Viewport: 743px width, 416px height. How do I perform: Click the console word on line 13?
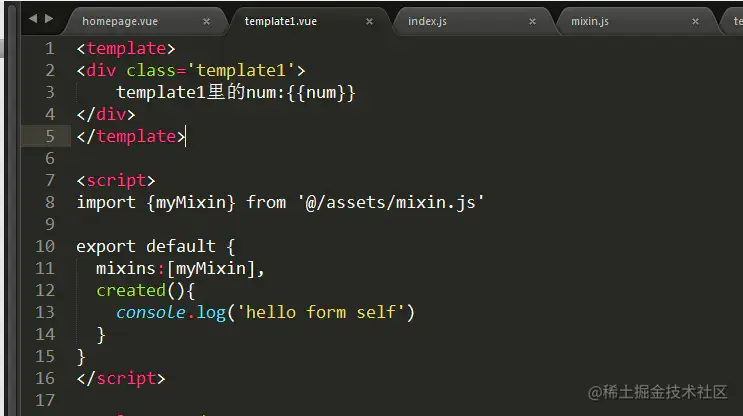(151, 312)
